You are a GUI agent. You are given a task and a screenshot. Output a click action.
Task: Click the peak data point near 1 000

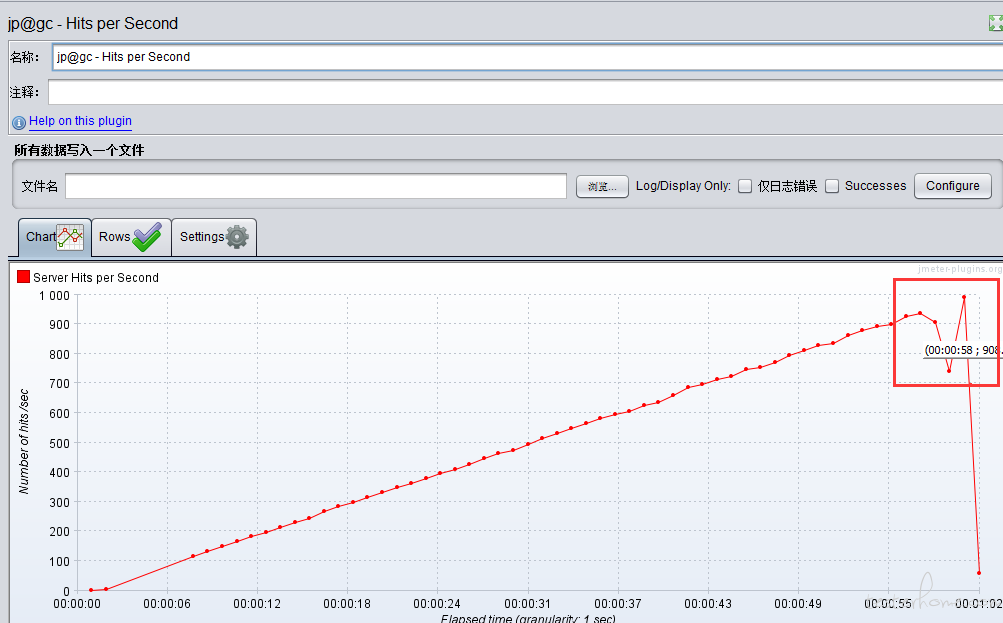click(x=964, y=297)
